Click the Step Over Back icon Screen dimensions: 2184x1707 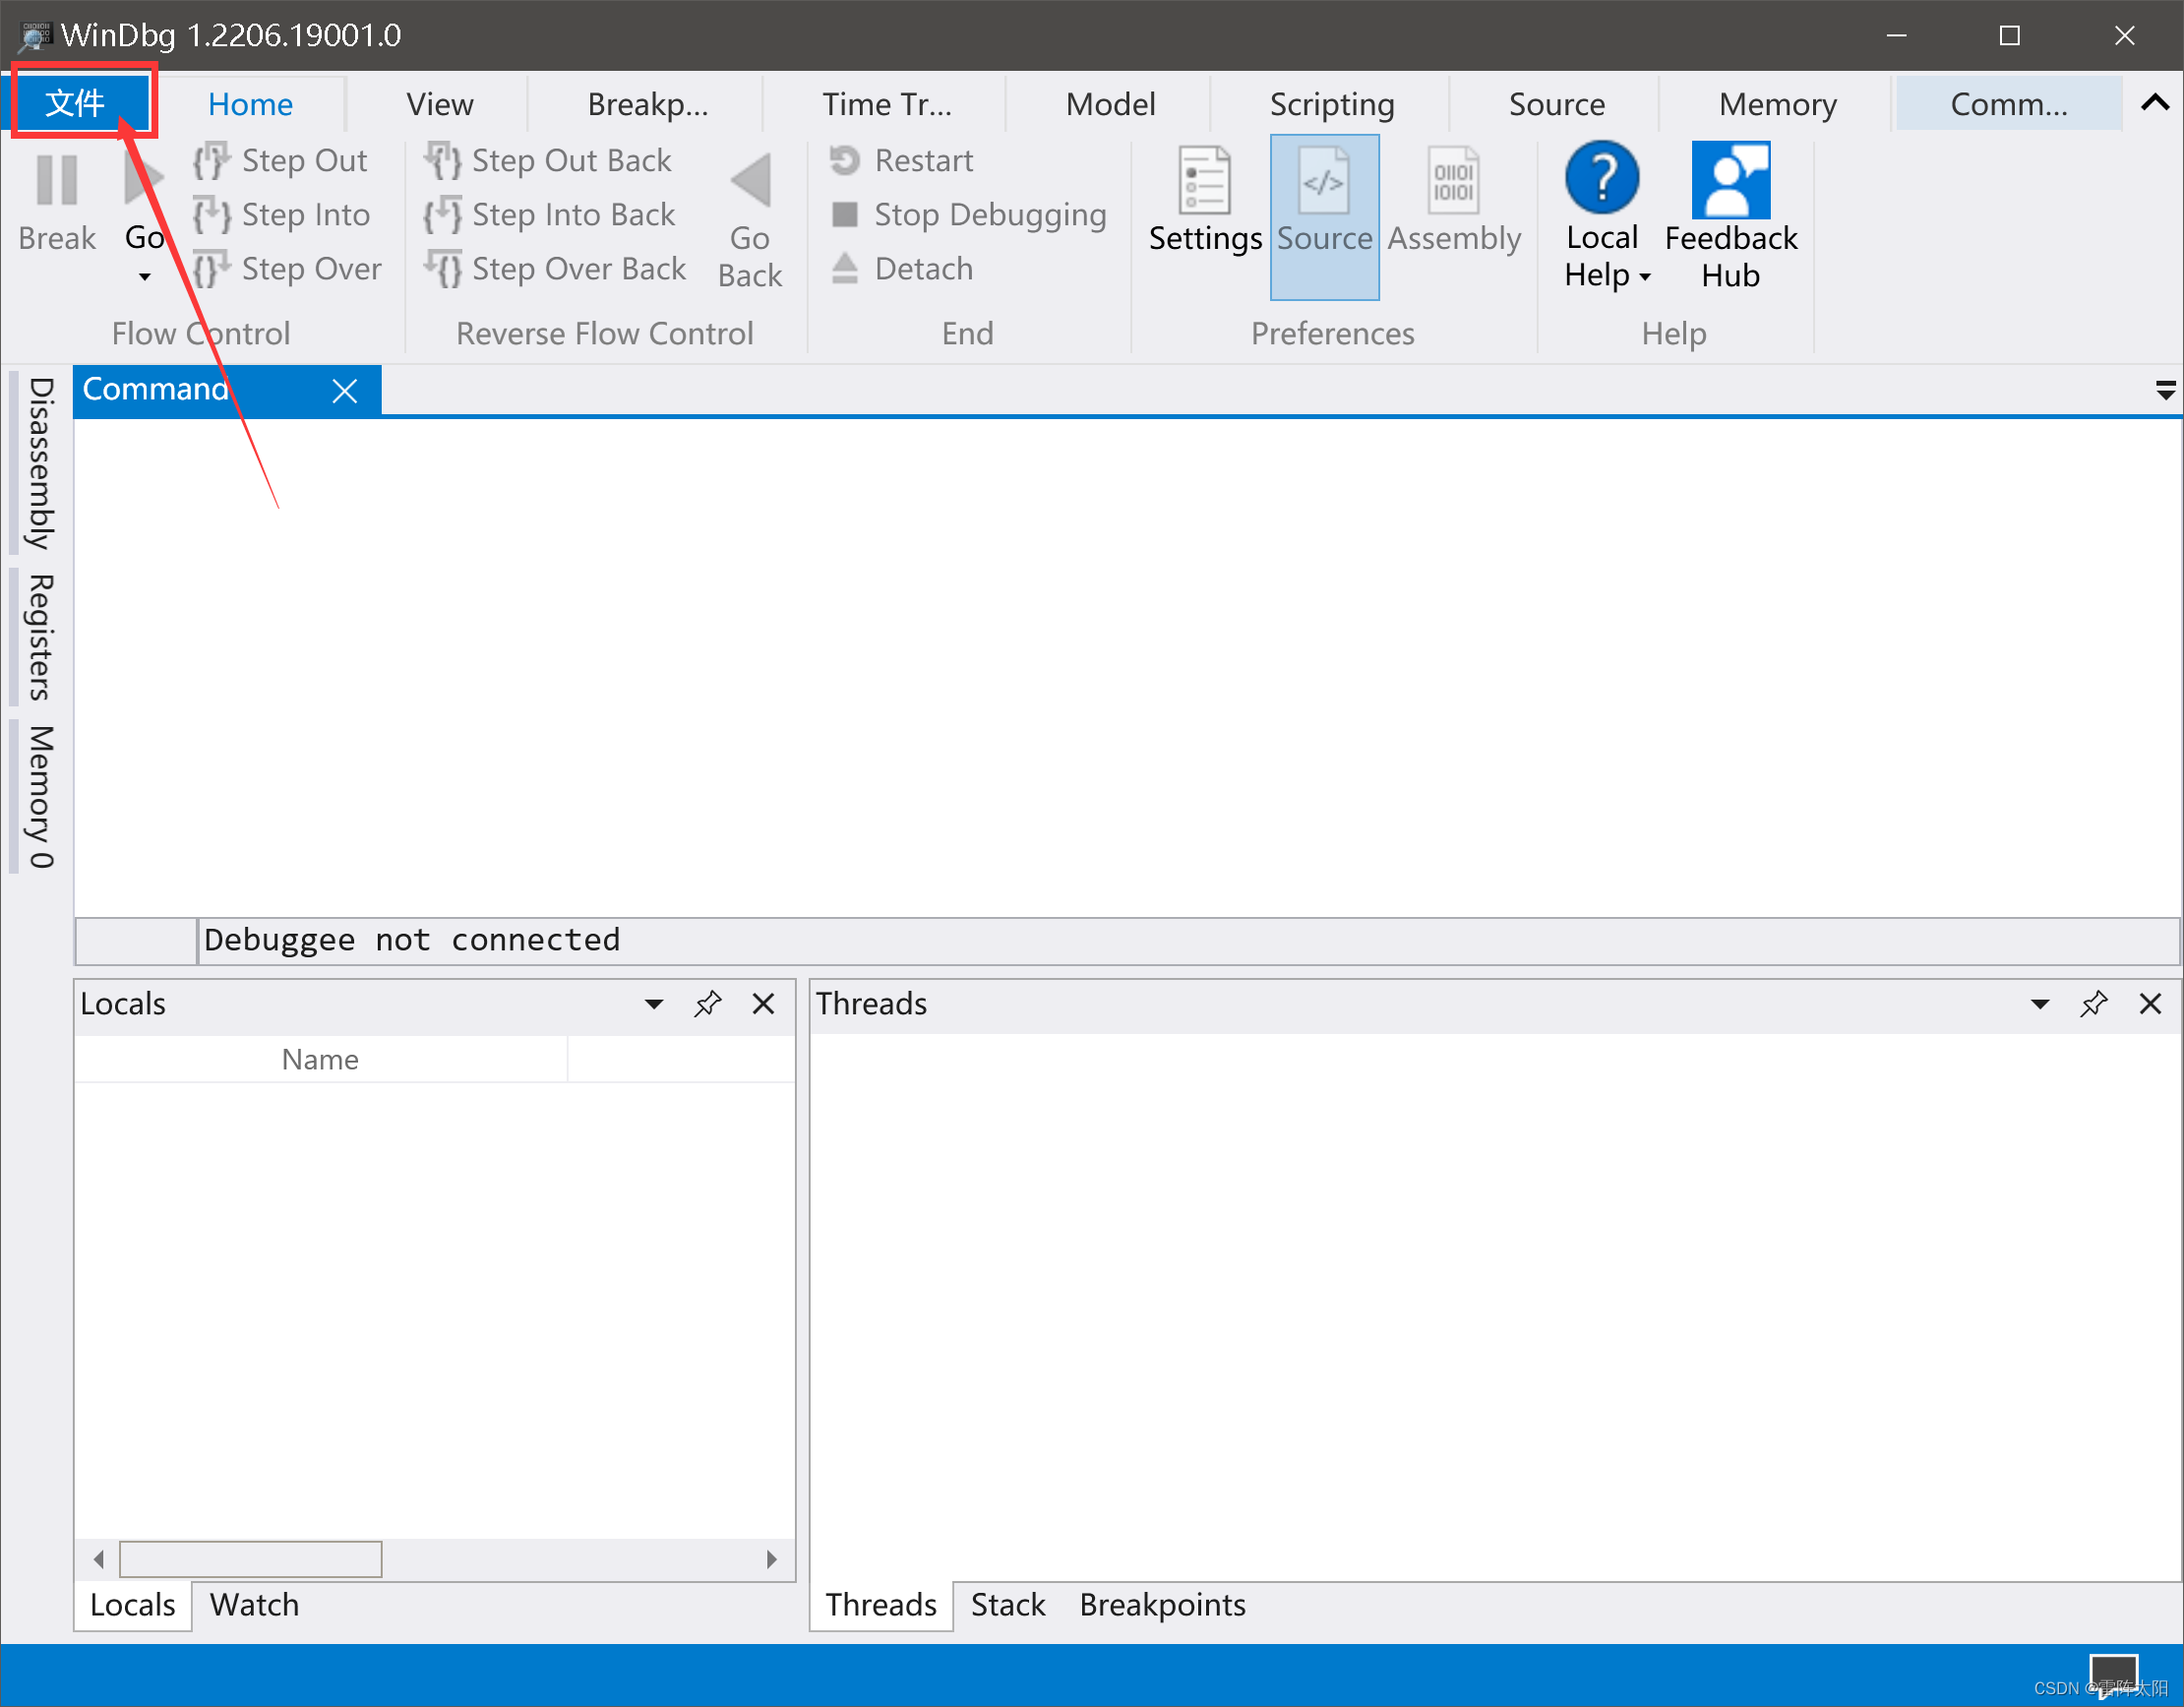442,269
